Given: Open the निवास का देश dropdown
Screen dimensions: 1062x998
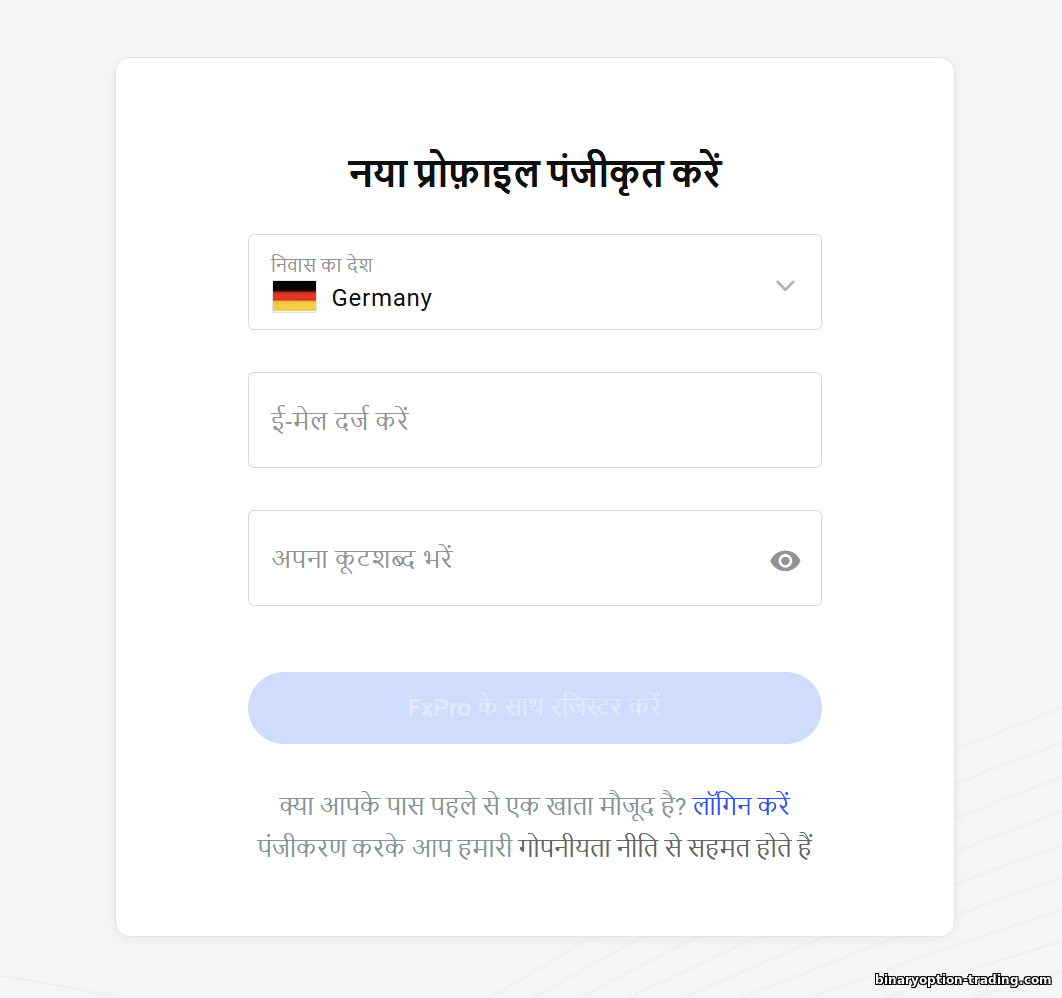Looking at the screenshot, I should 534,282.
